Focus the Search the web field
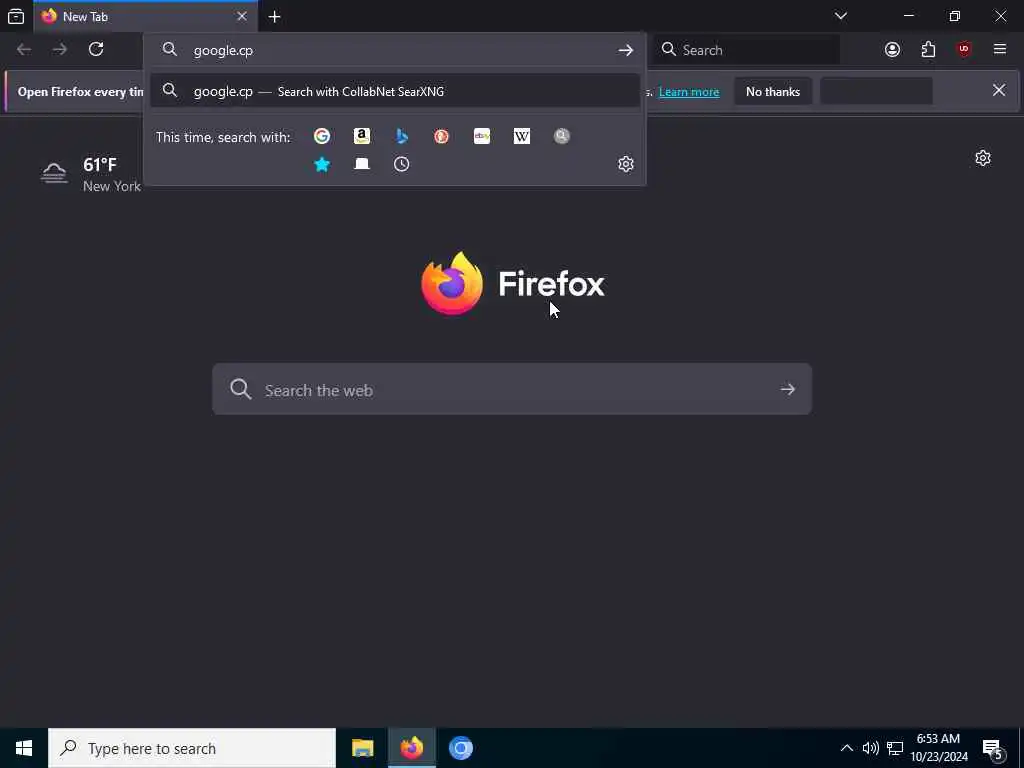Screen dimensions: 1024x768 [x=512, y=389]
